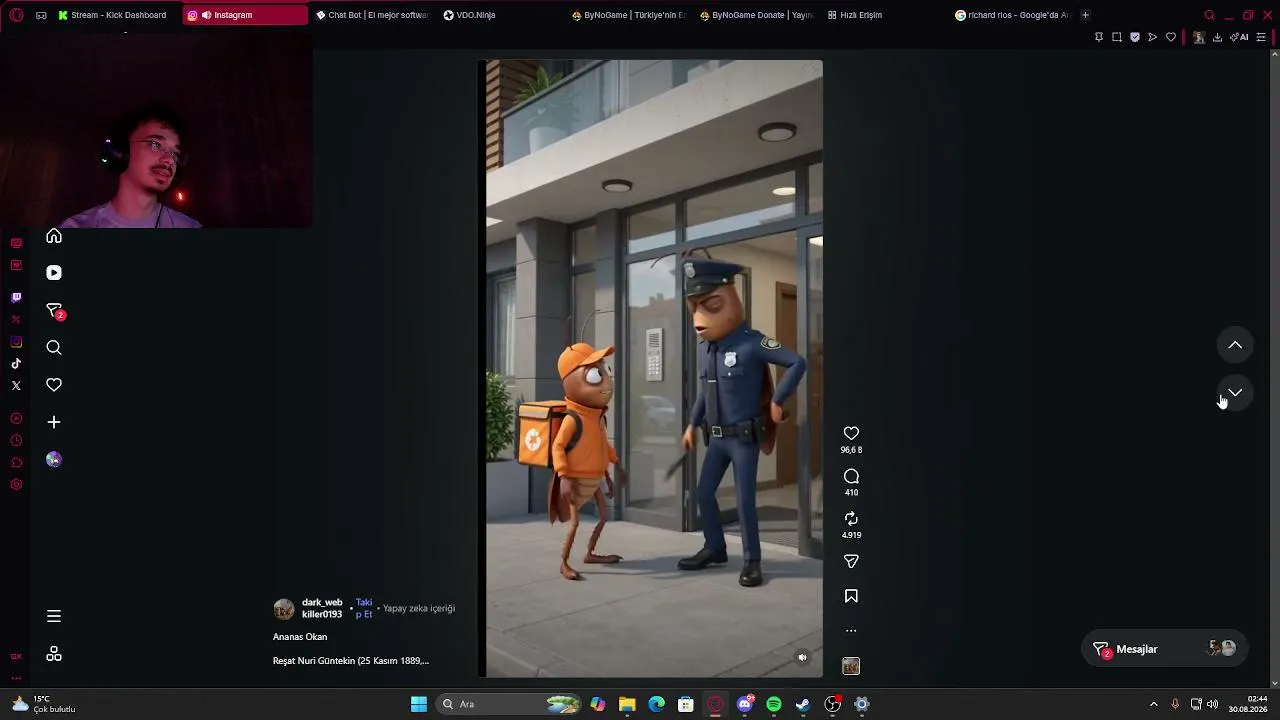The image size is (1280, 720).
Task: Like the reel with the heart icon
Action: point(851,434)
